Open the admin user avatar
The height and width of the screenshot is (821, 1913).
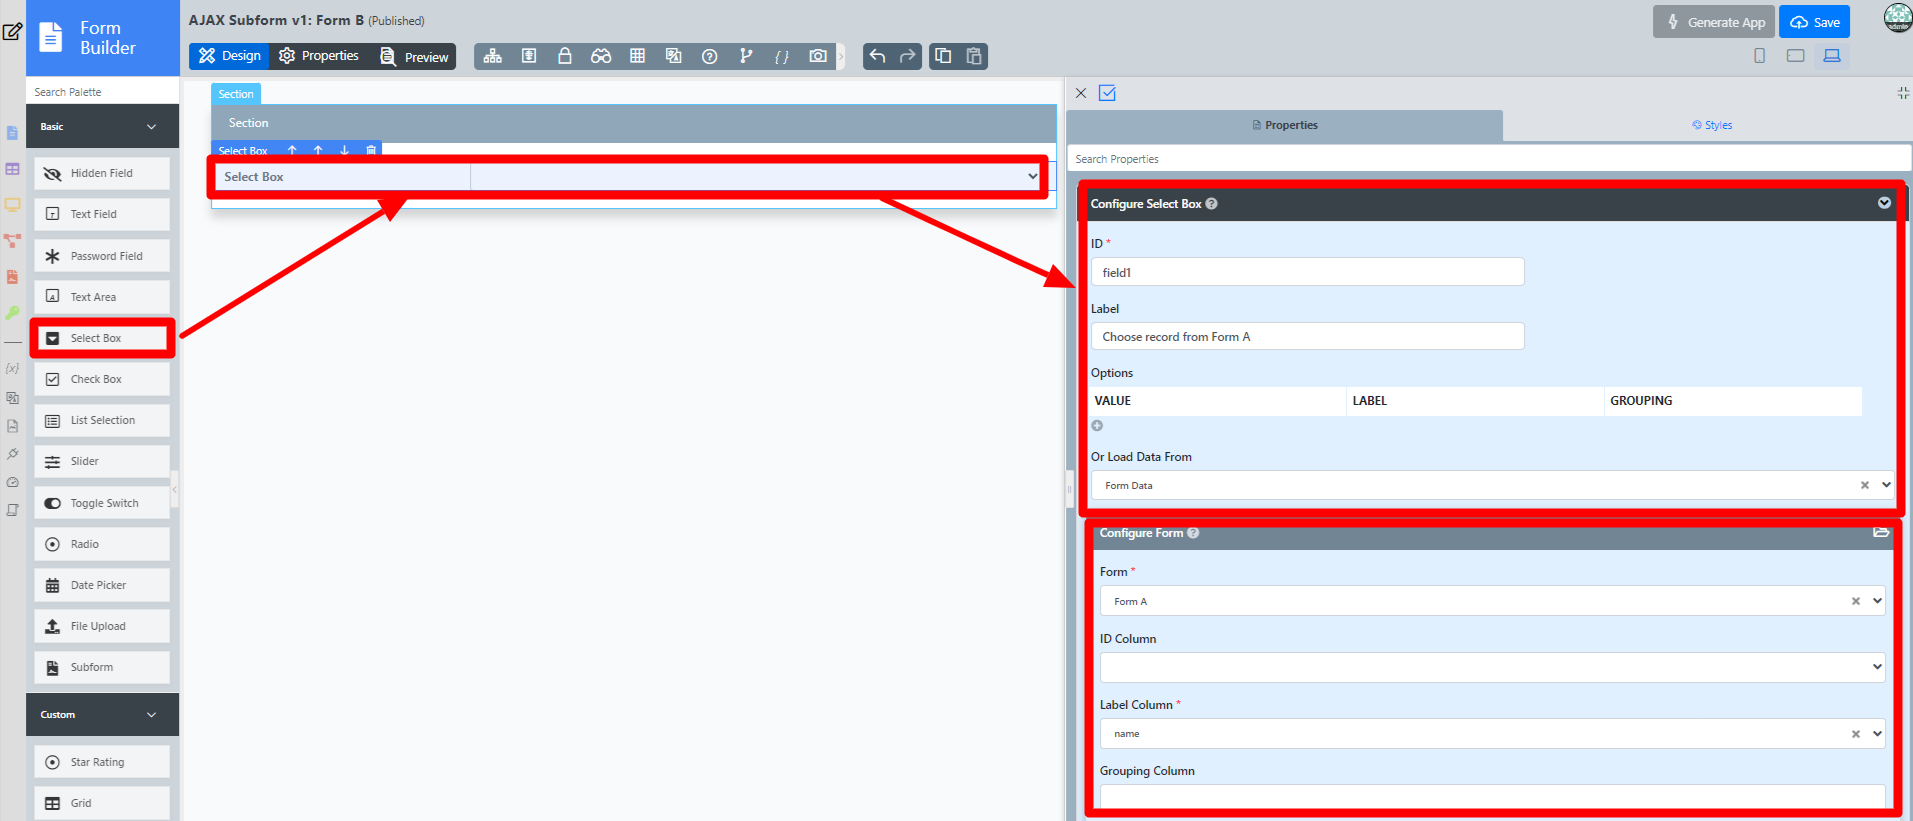point(1897,18)
